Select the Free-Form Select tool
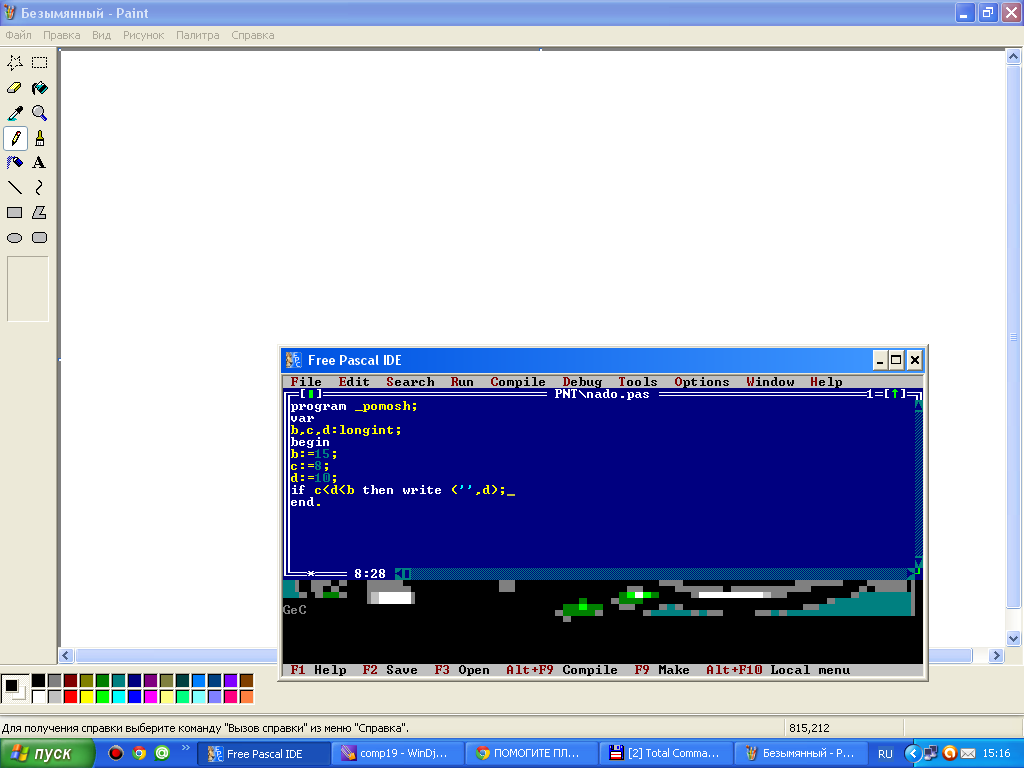The image size is (1024, 768). pos(15,63)
